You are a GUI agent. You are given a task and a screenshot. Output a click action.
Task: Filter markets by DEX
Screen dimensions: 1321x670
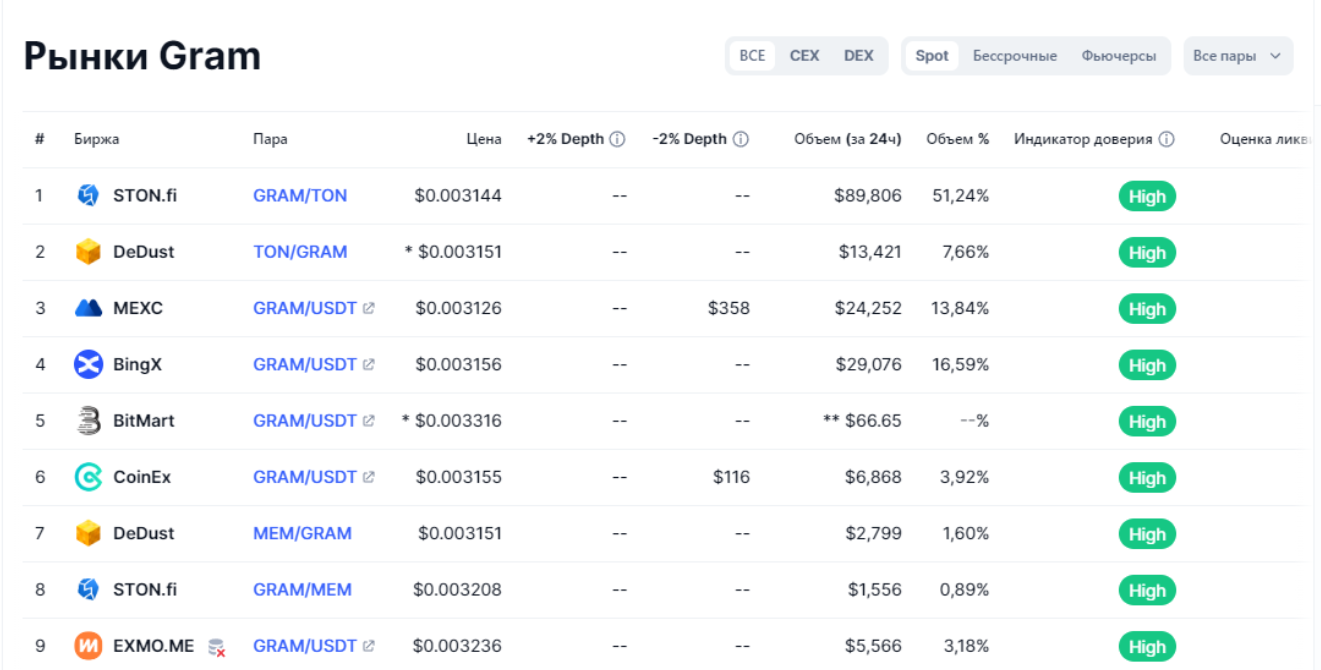858,56
